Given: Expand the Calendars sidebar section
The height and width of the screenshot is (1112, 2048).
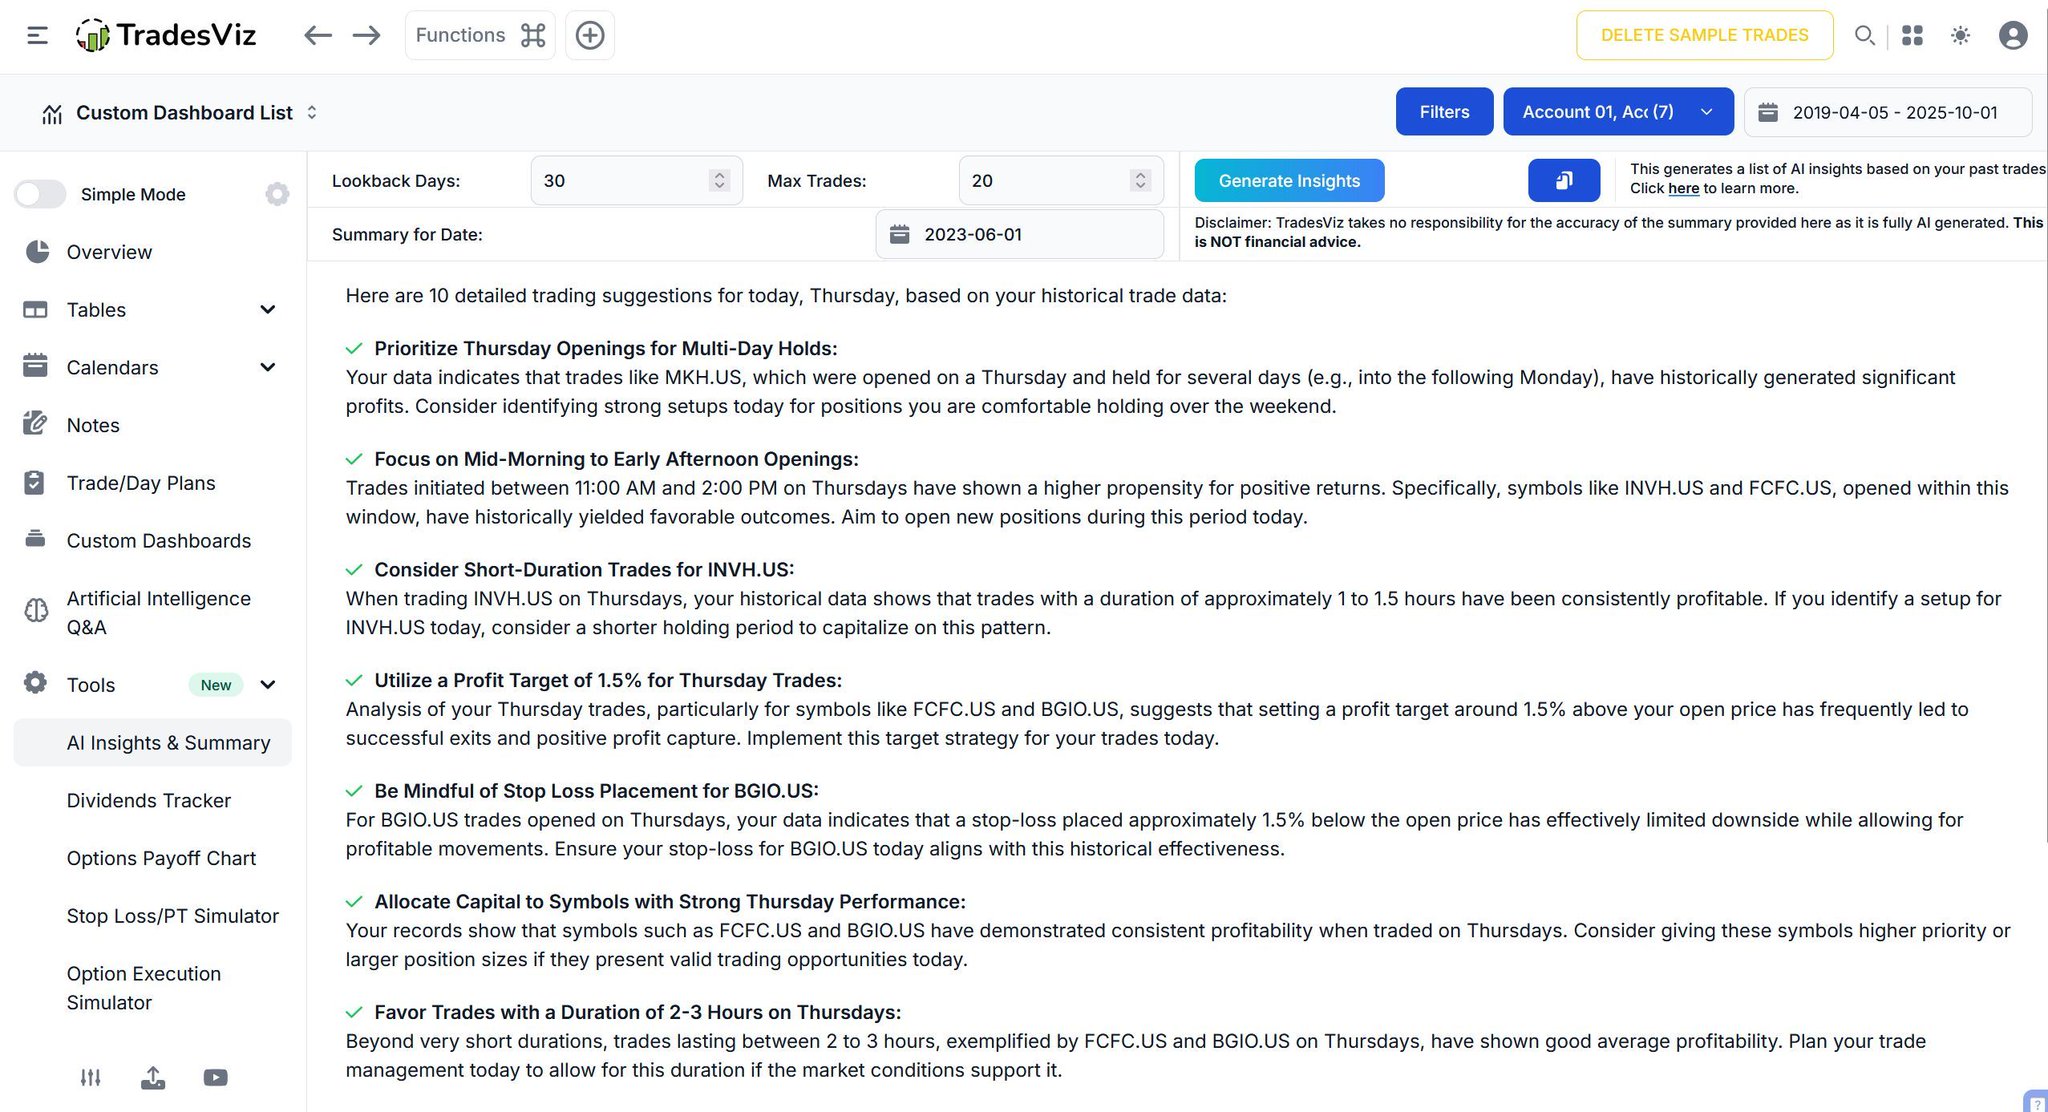Looking at the screenshot, I should click(x=267, y=368).
